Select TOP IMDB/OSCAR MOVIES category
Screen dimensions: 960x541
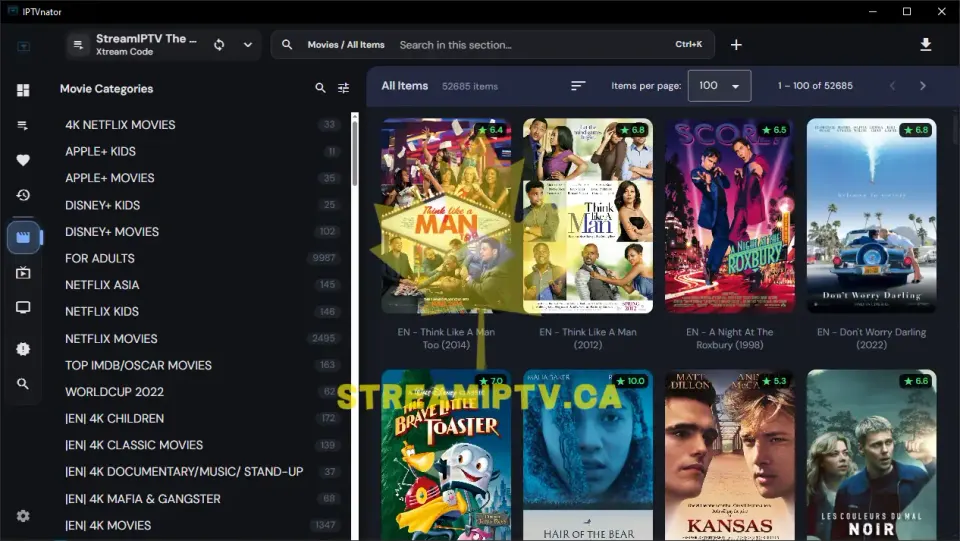click(x=202, y=365)
